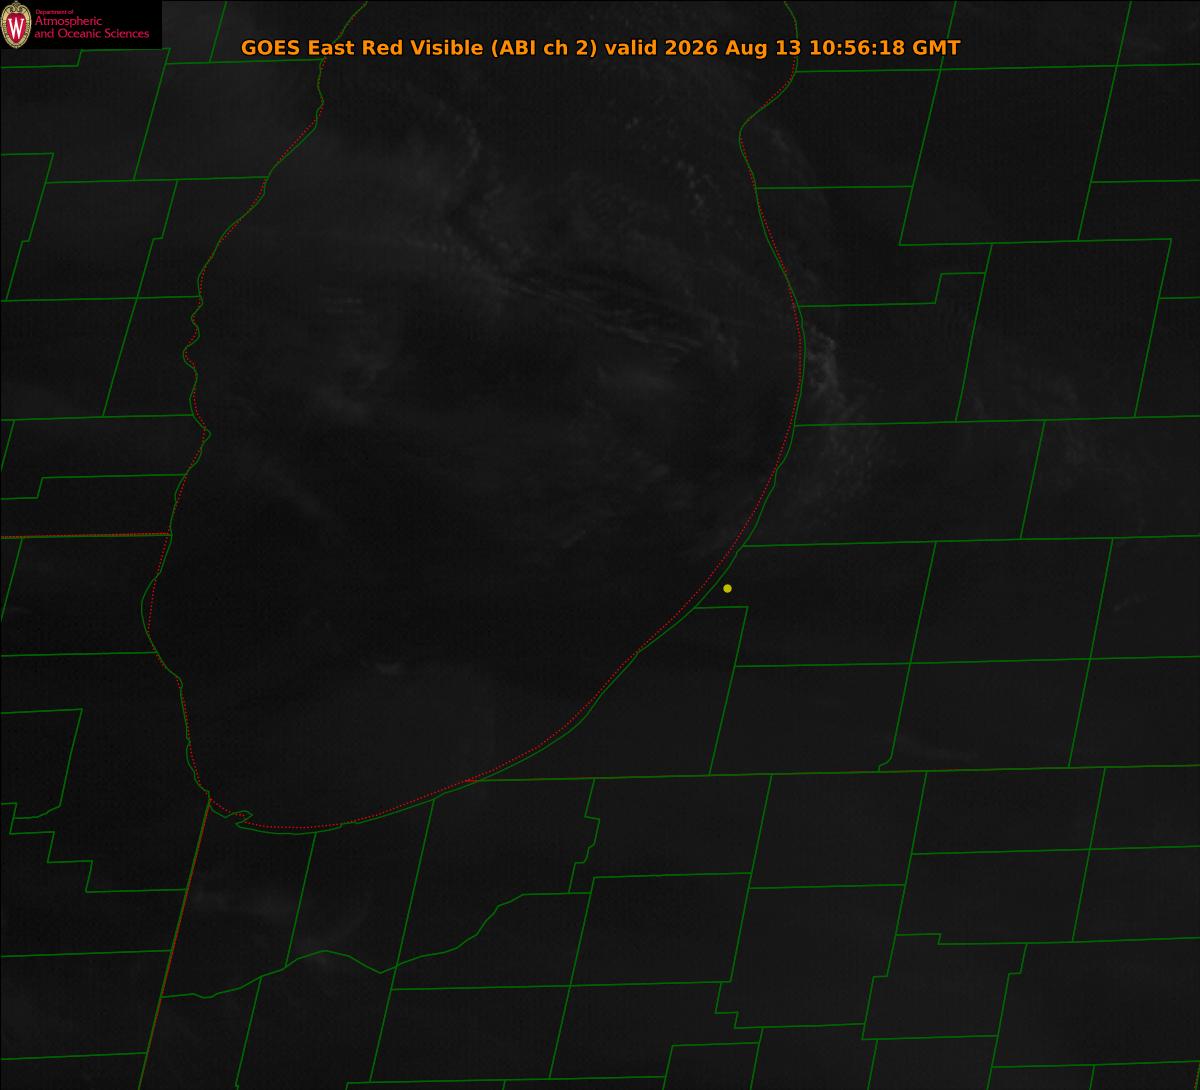Select the streaky clouds over the northeastern lake
This screenshot has width=1200, height=1090.
pos(600,300)
